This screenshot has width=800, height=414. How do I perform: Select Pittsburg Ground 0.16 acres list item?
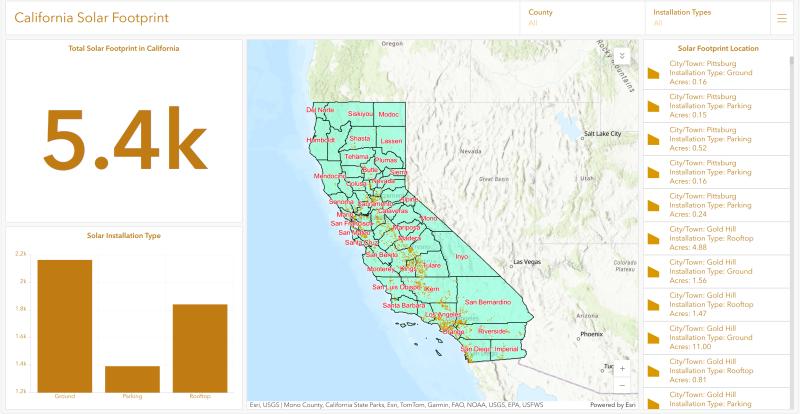tap(716, 73)
